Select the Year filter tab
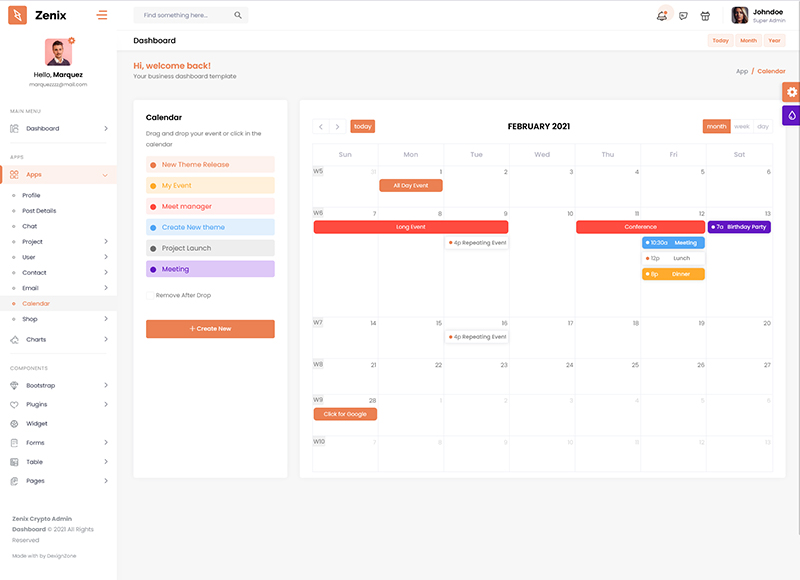800x580 pixels. tap(775, 41)
